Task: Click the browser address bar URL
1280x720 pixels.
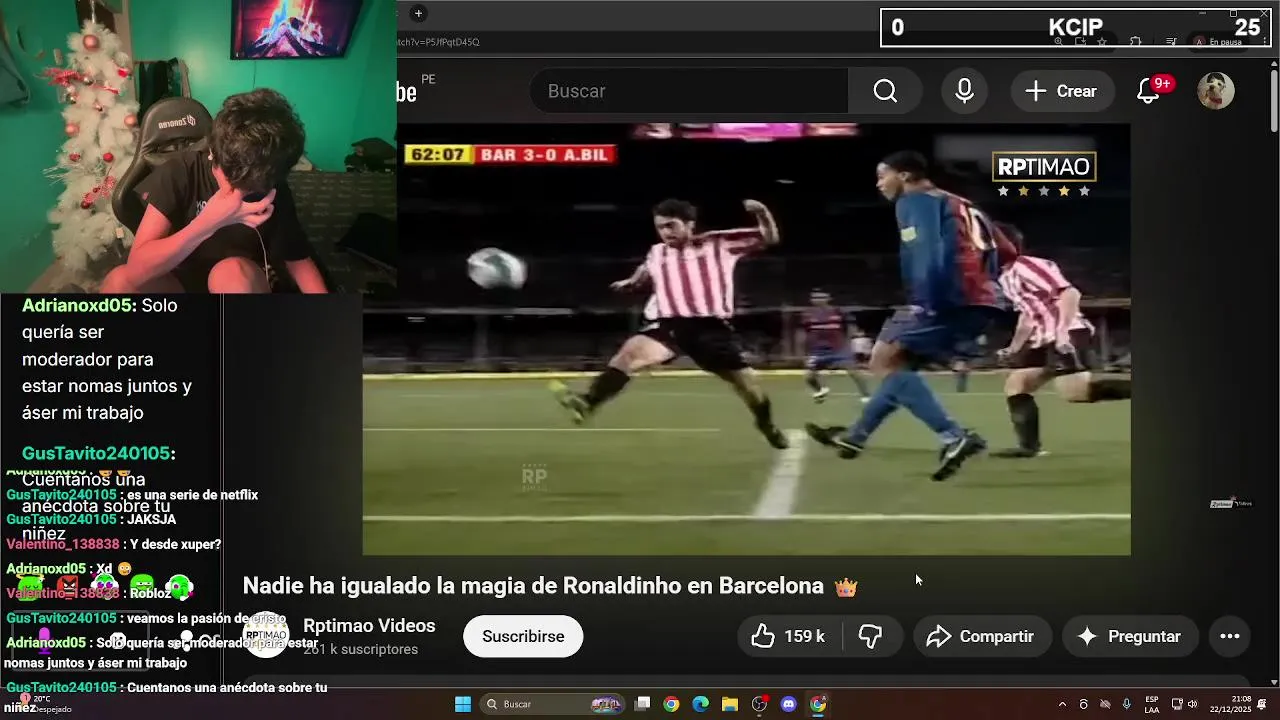Action: [x=440, y=42]
